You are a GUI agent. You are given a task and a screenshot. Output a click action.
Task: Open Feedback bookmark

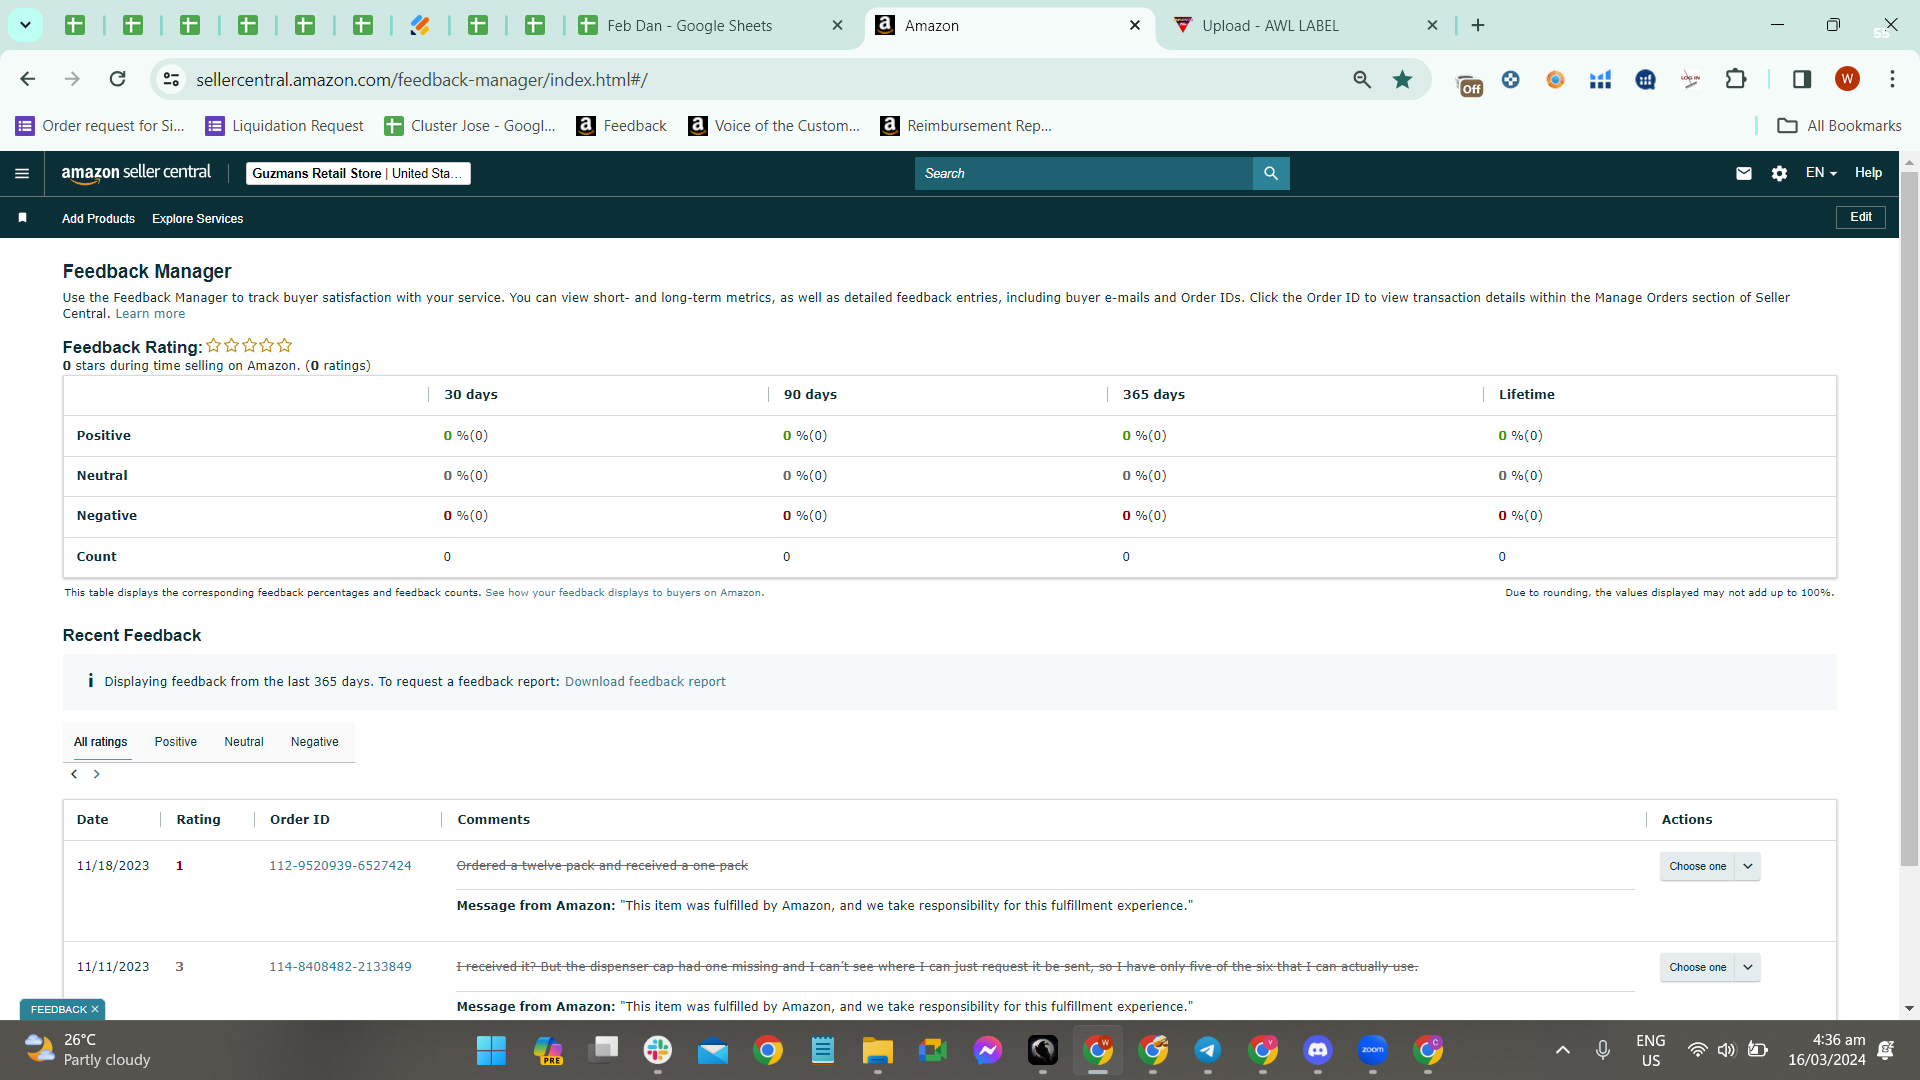click(x=621, y=126)
